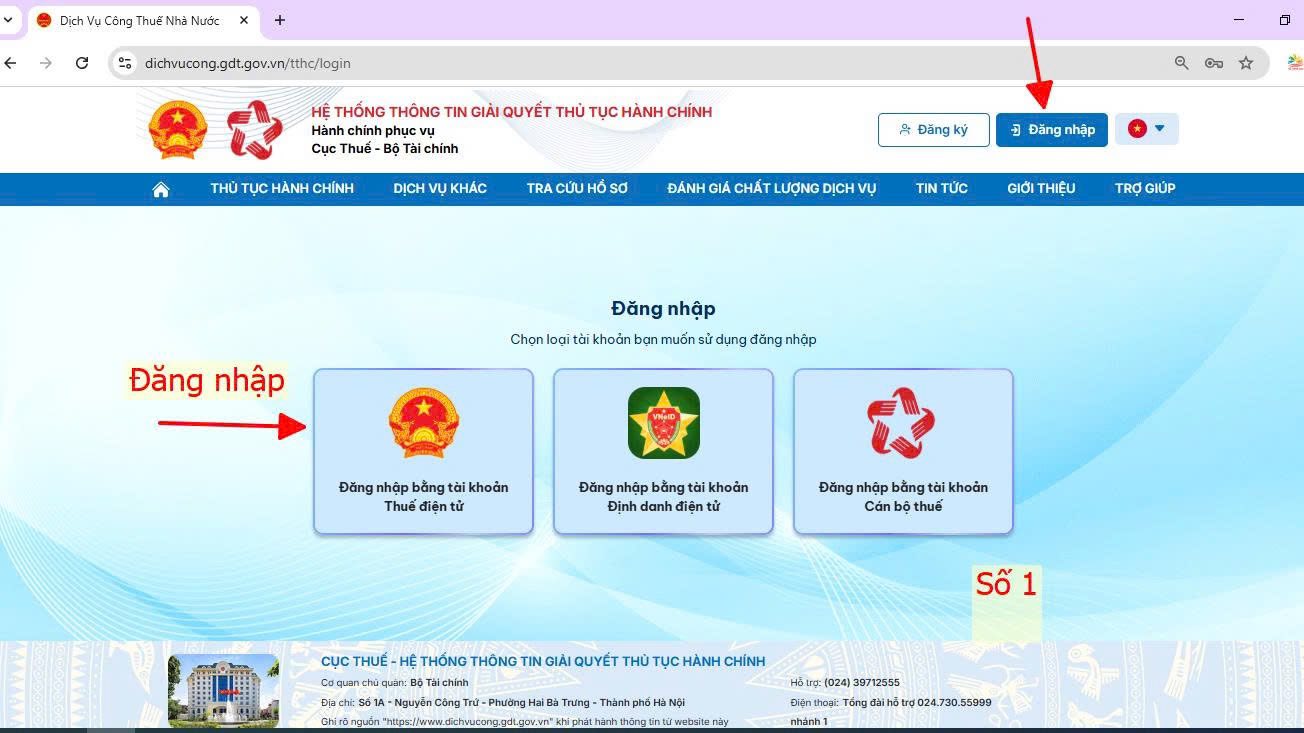Viewport: 1304px width, 733px height.
Task: Open the TRA CỨU HỒ SƠ menu
Action: [x=577, y=188]
